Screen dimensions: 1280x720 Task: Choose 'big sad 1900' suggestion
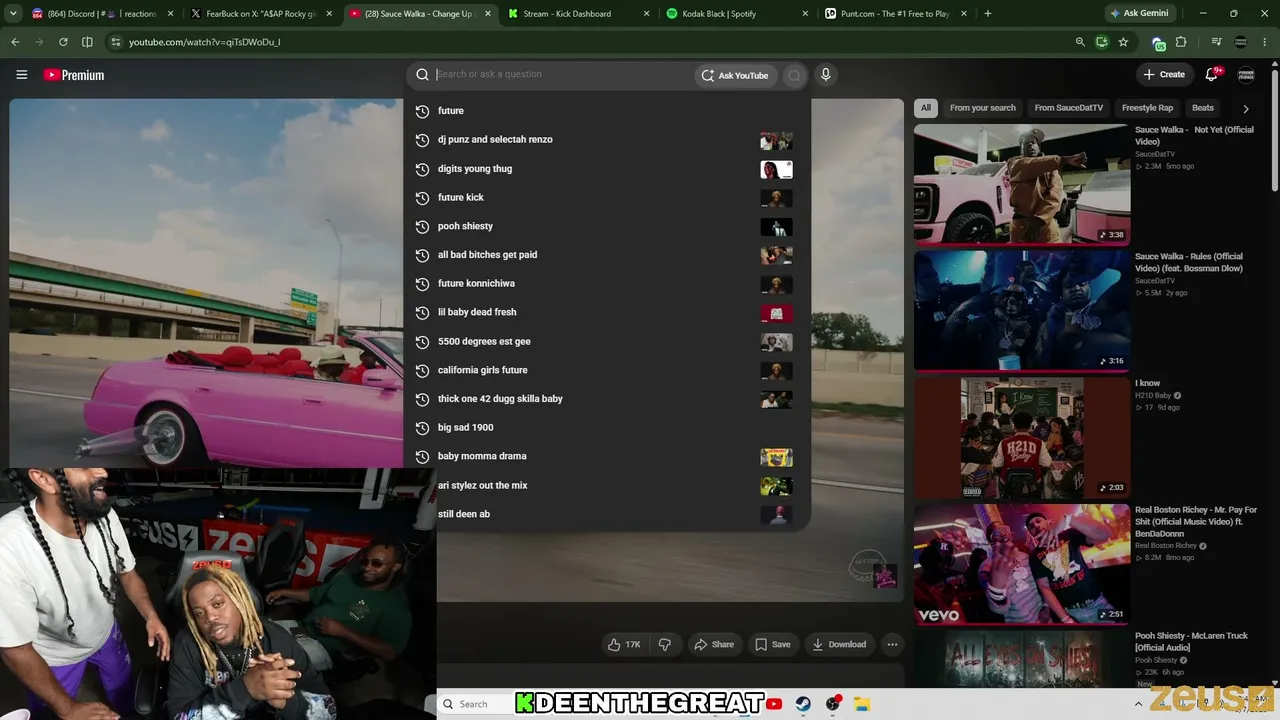[607, 428]
